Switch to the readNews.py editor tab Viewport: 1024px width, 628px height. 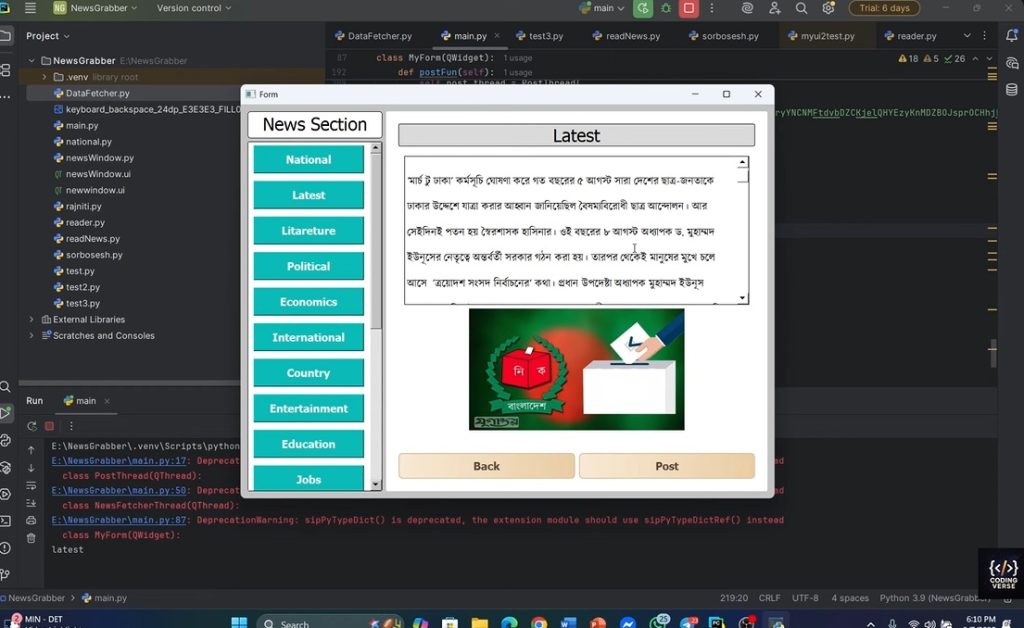tap(626, 36)
